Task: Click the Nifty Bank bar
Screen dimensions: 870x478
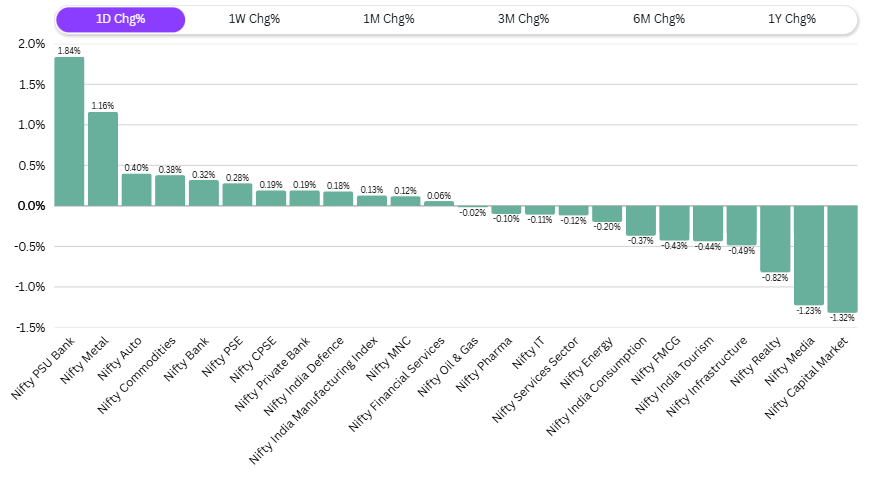Action: (204, 193)
